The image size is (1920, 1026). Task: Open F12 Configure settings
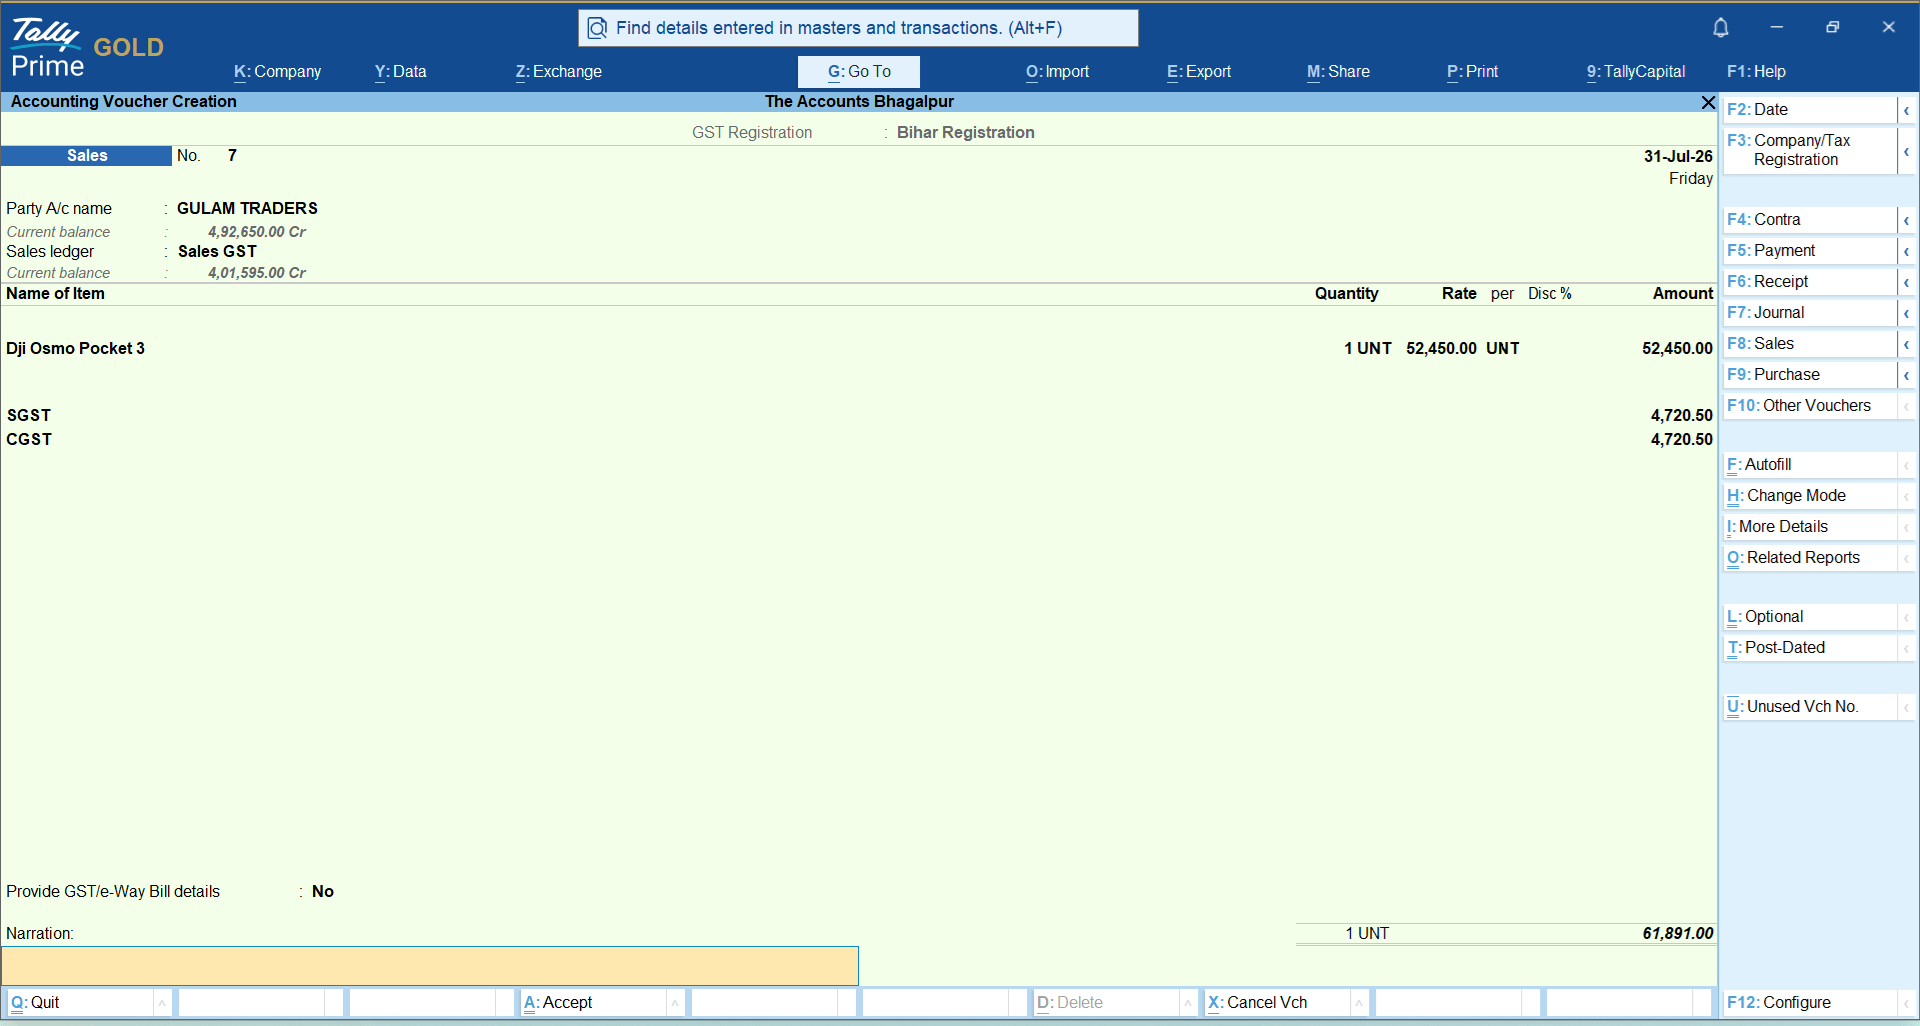click(x=1810, y=1003)
